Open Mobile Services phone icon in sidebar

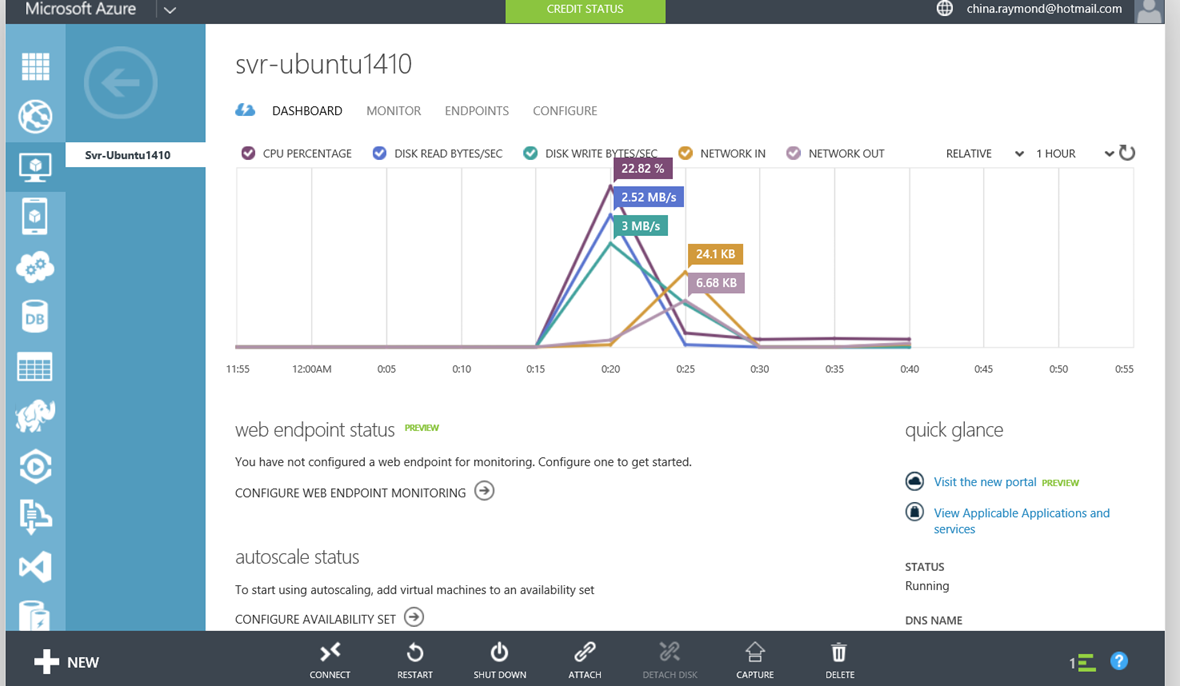pos(35,217)
